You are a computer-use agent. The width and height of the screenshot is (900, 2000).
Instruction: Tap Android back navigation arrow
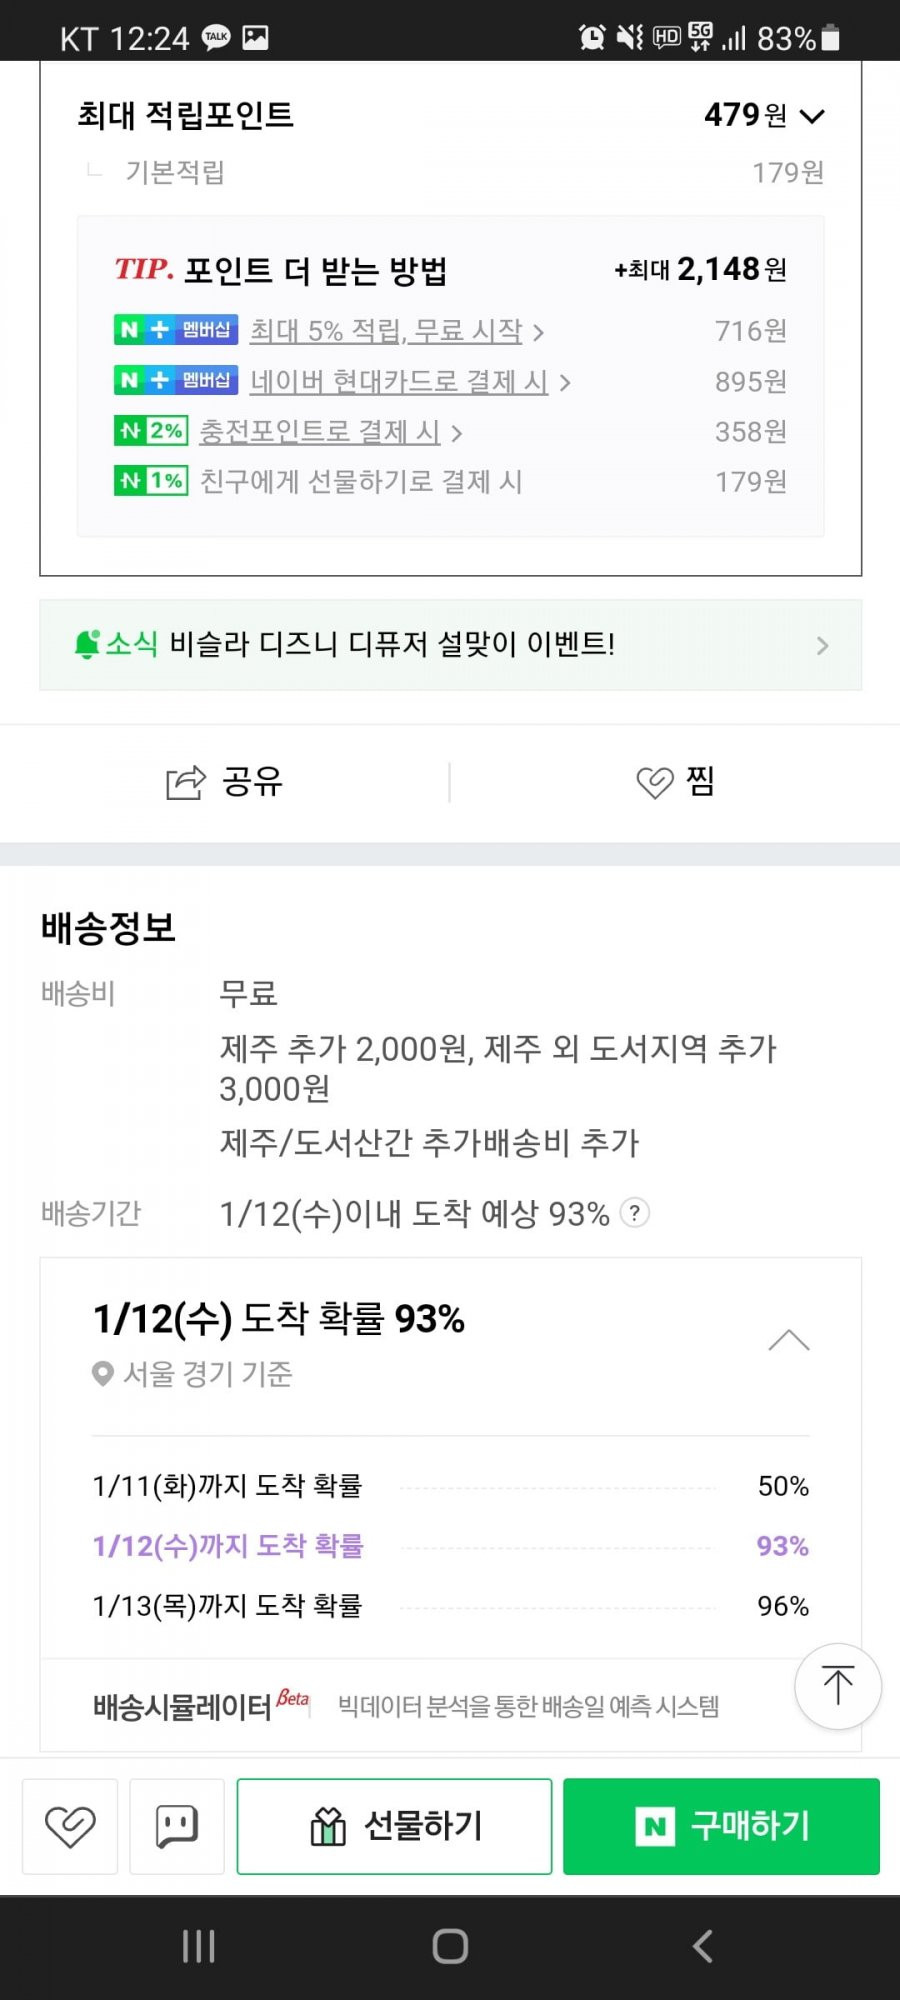click(703, 1946)
